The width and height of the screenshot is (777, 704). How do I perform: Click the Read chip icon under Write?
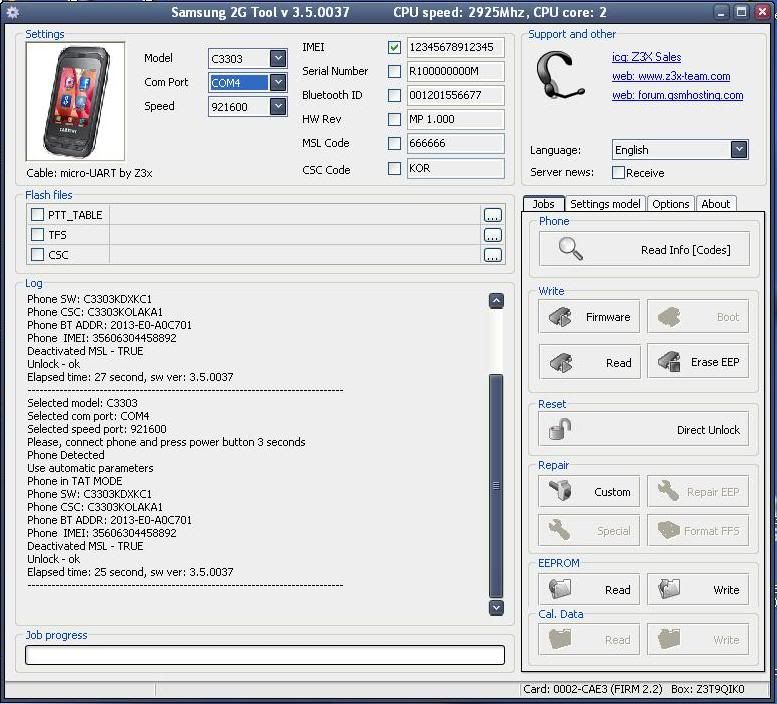(560, 362)
